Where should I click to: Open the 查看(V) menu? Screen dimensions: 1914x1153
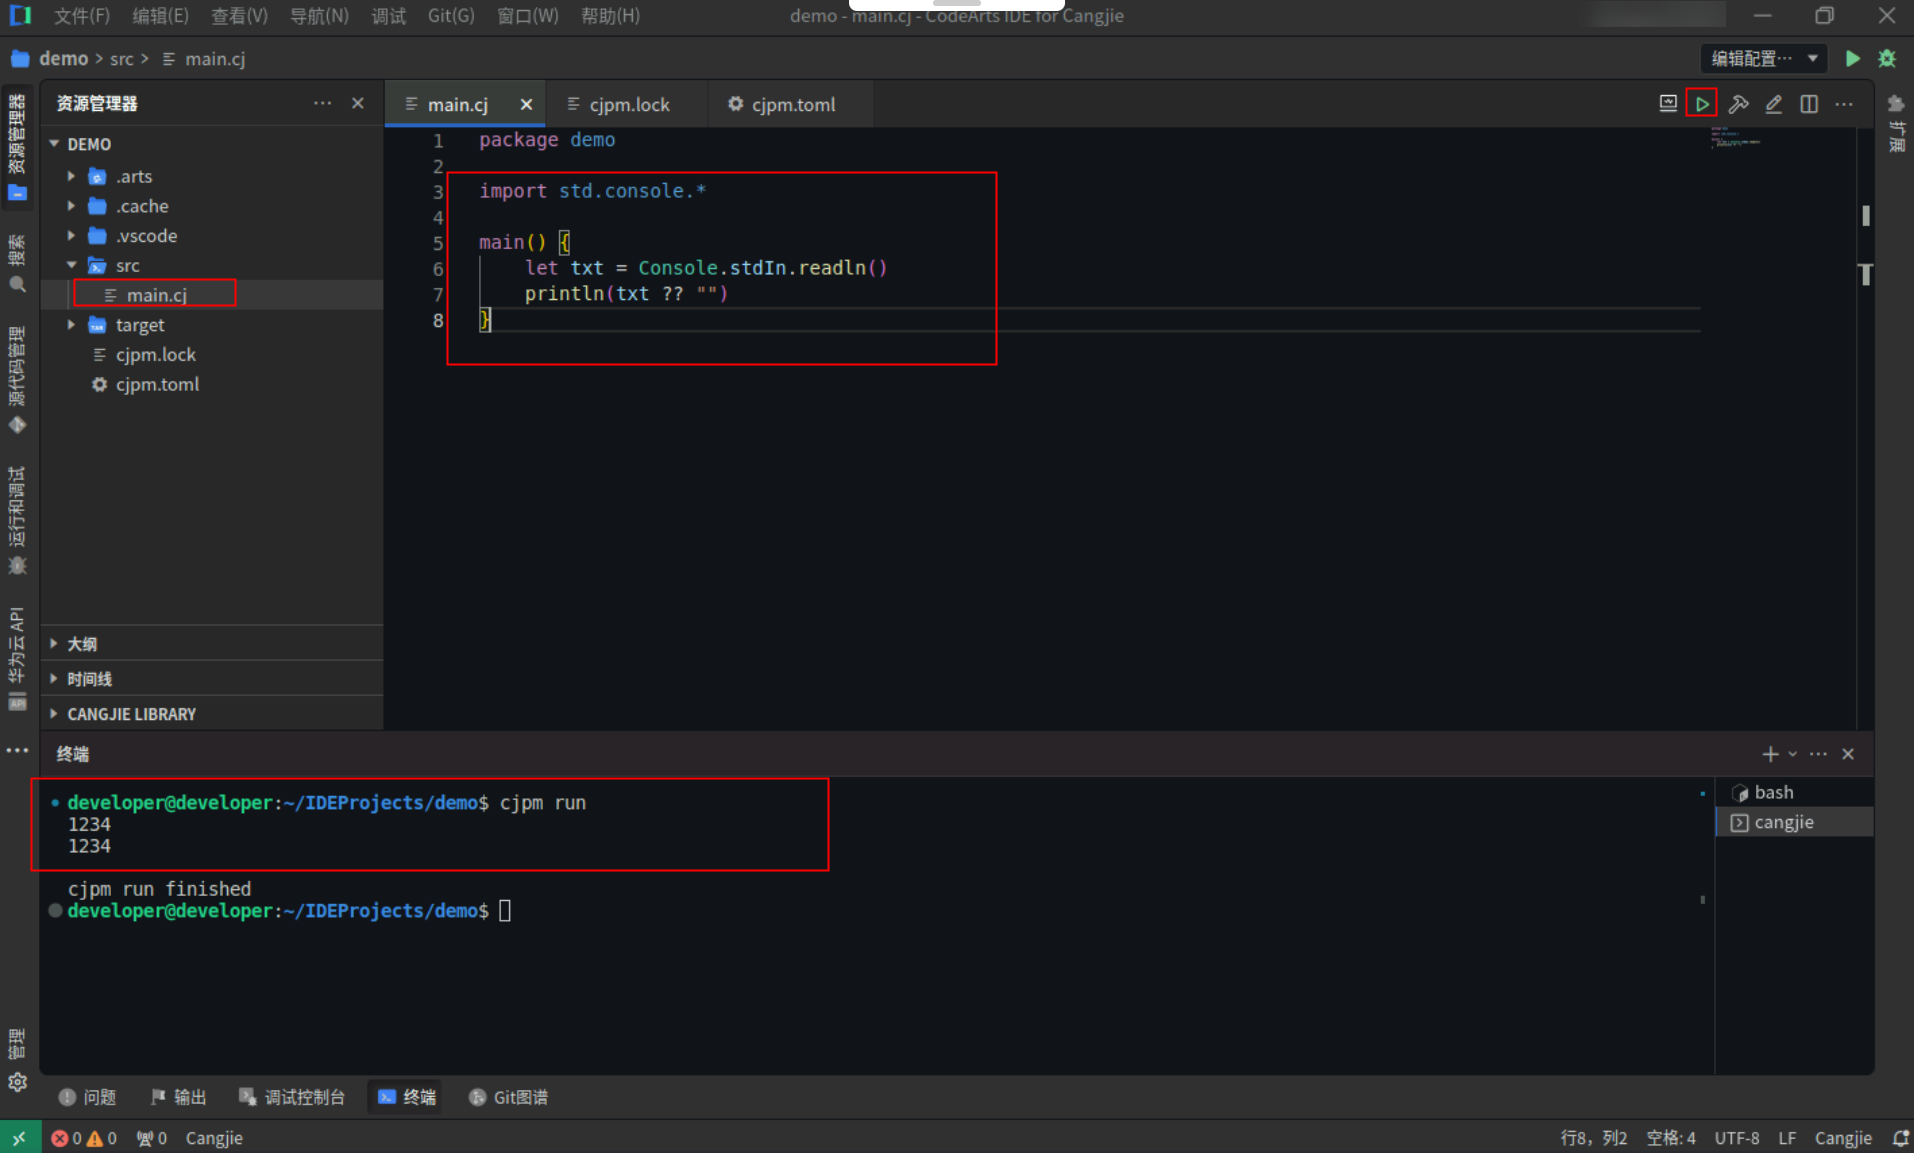pyautogui.click(x=239, y=16)
